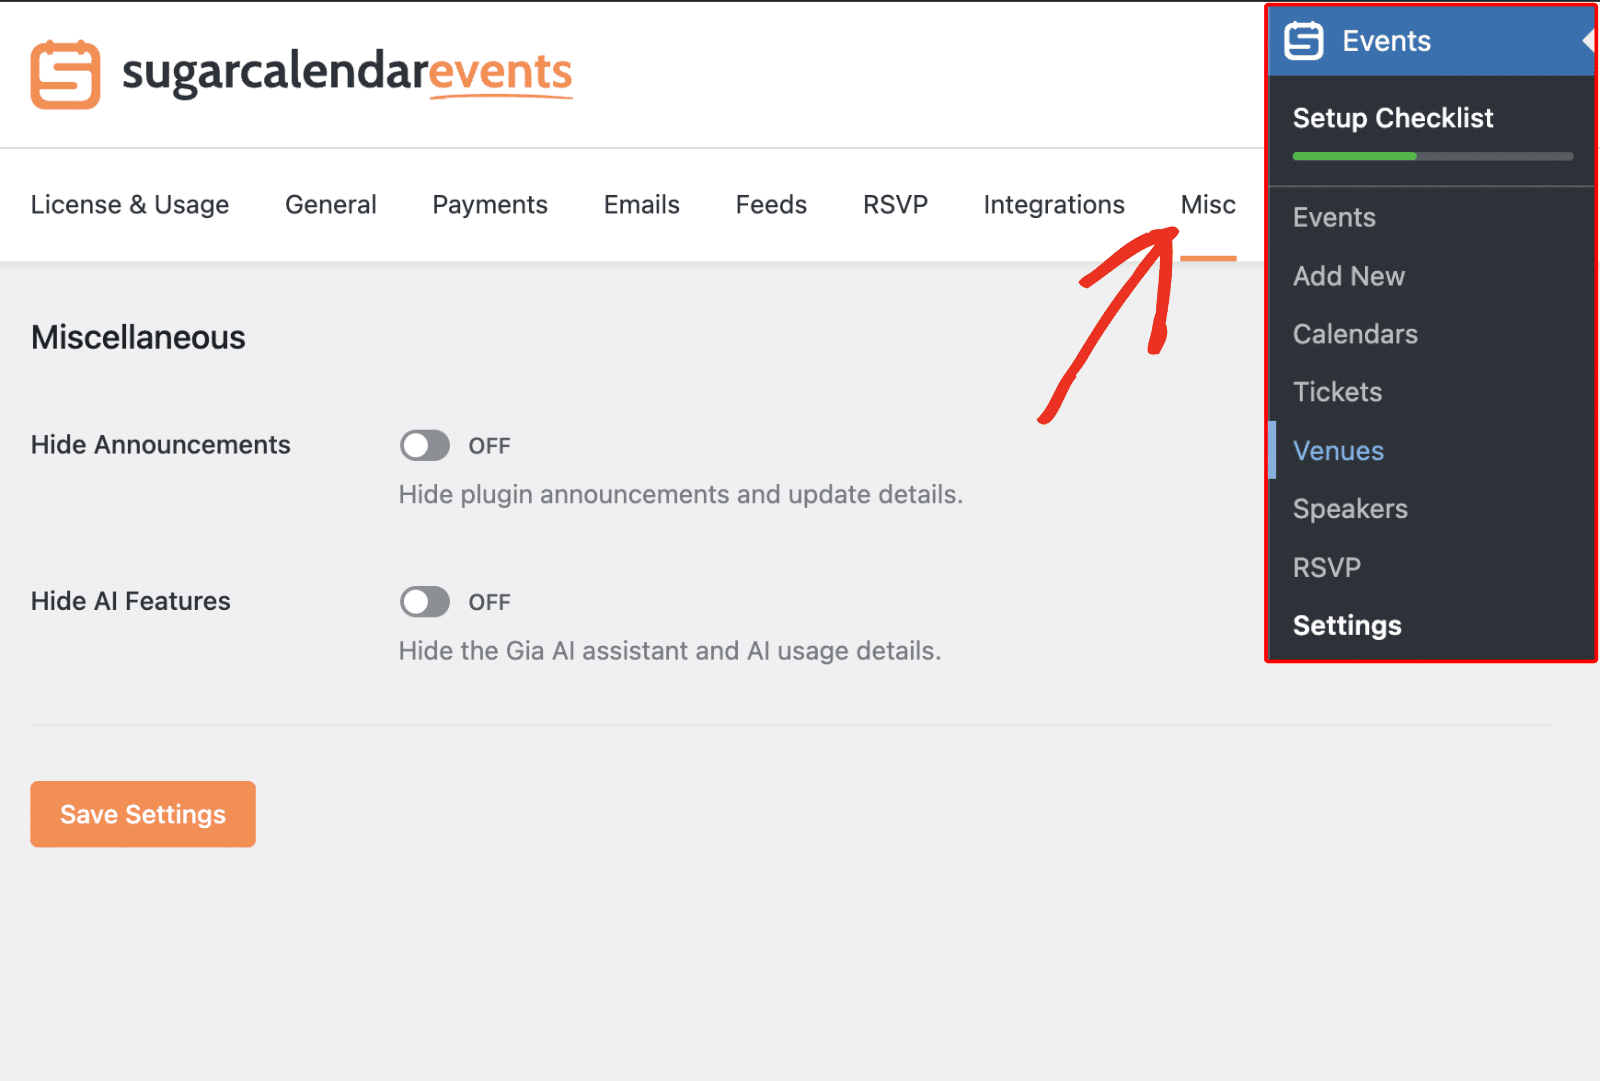Open Venues in sidebar menu

(1338, 451)
